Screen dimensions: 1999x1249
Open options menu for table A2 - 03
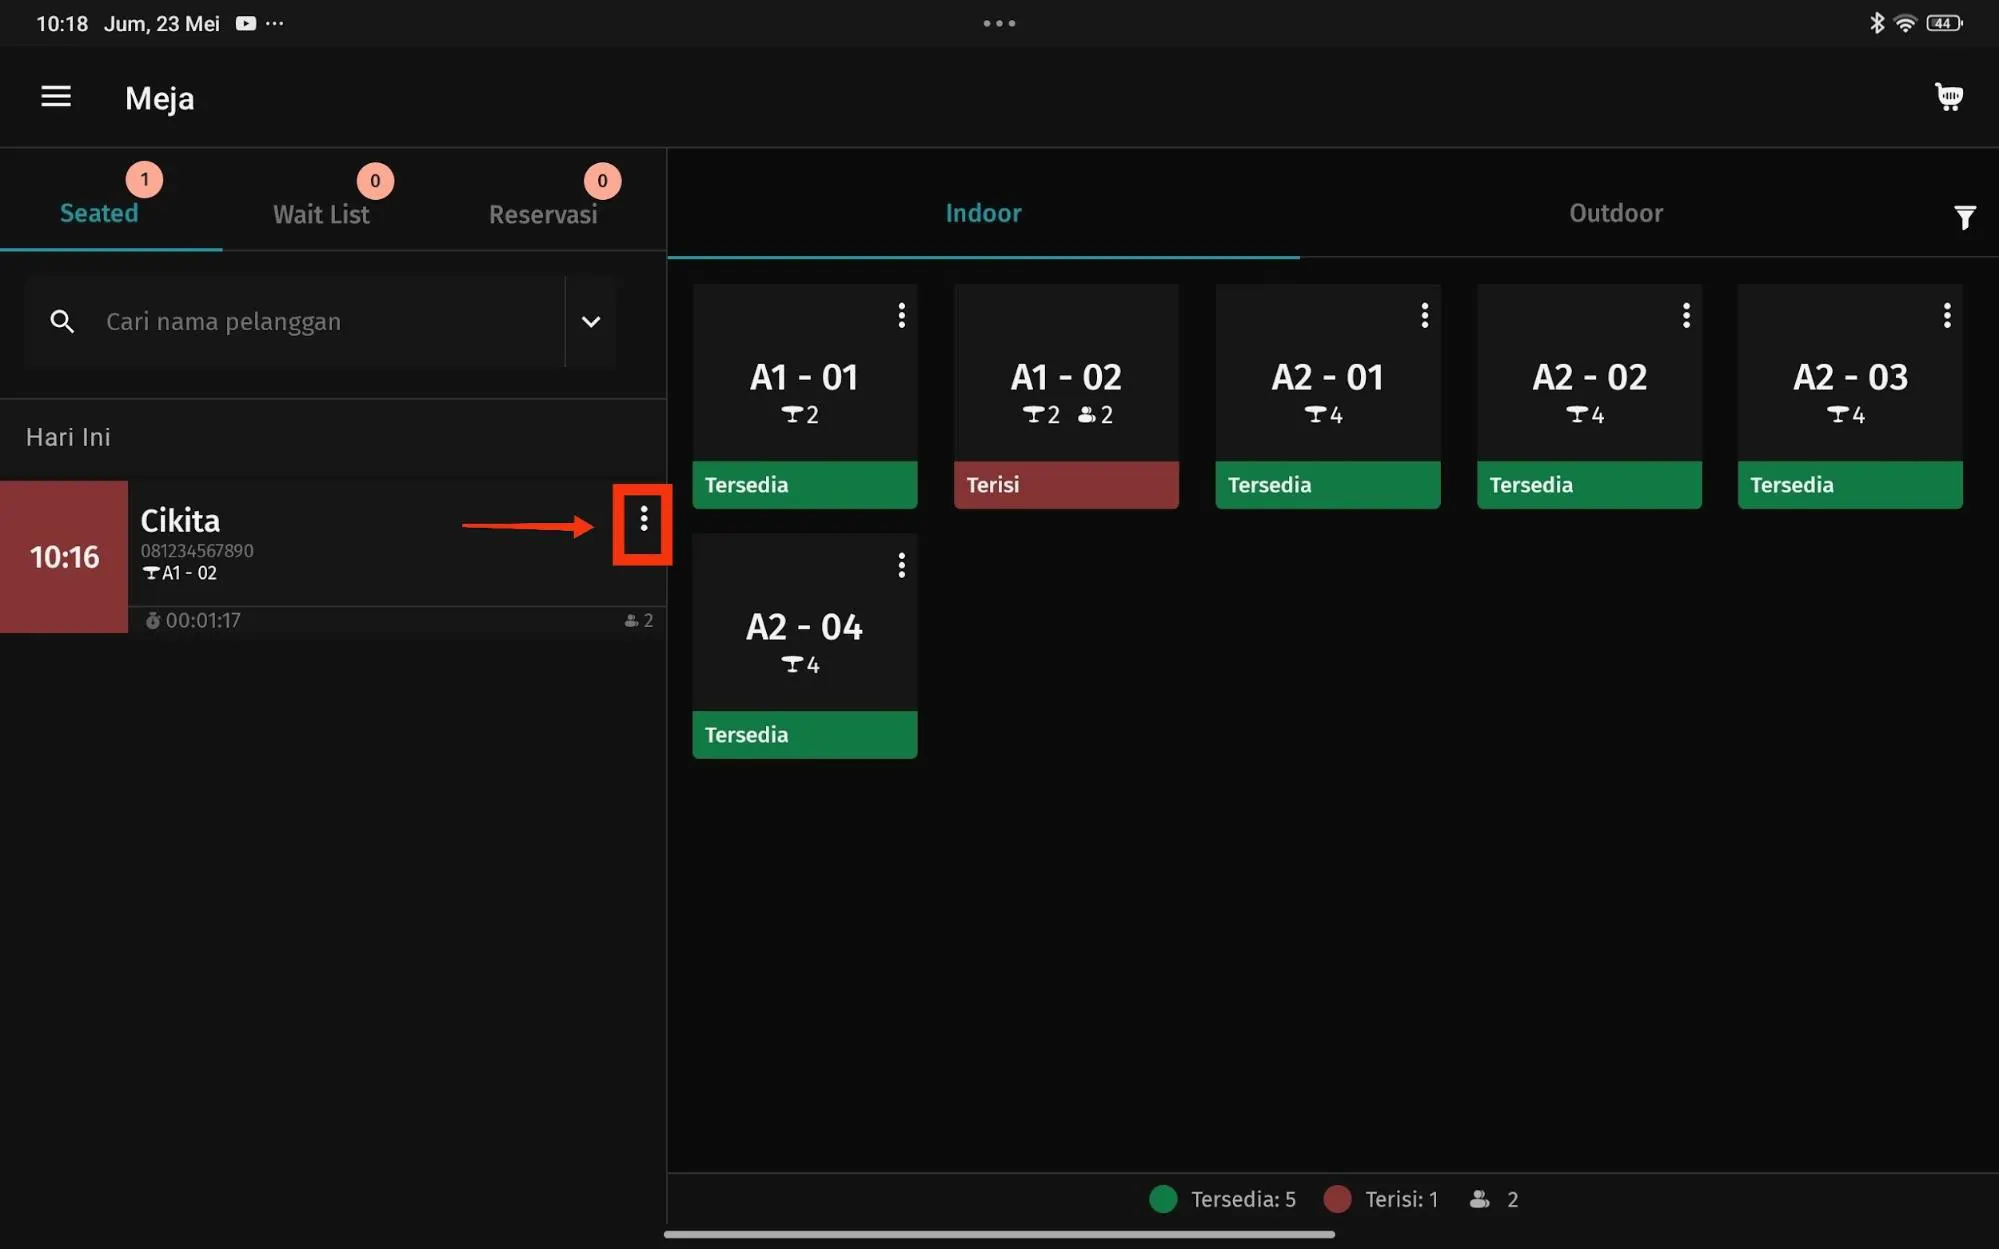pos(1946,316)
